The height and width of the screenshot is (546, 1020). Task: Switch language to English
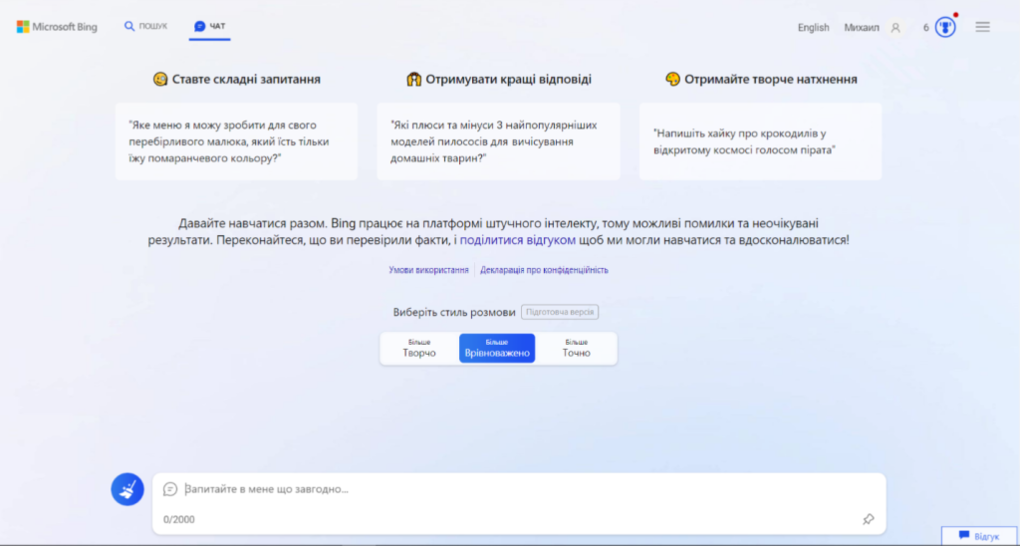(x=813, y=28)
